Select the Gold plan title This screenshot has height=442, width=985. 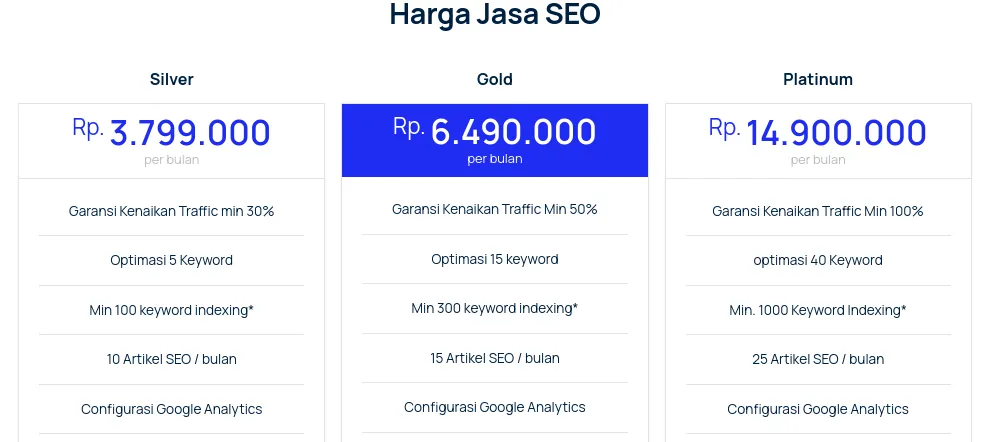(x=494, y=79)
